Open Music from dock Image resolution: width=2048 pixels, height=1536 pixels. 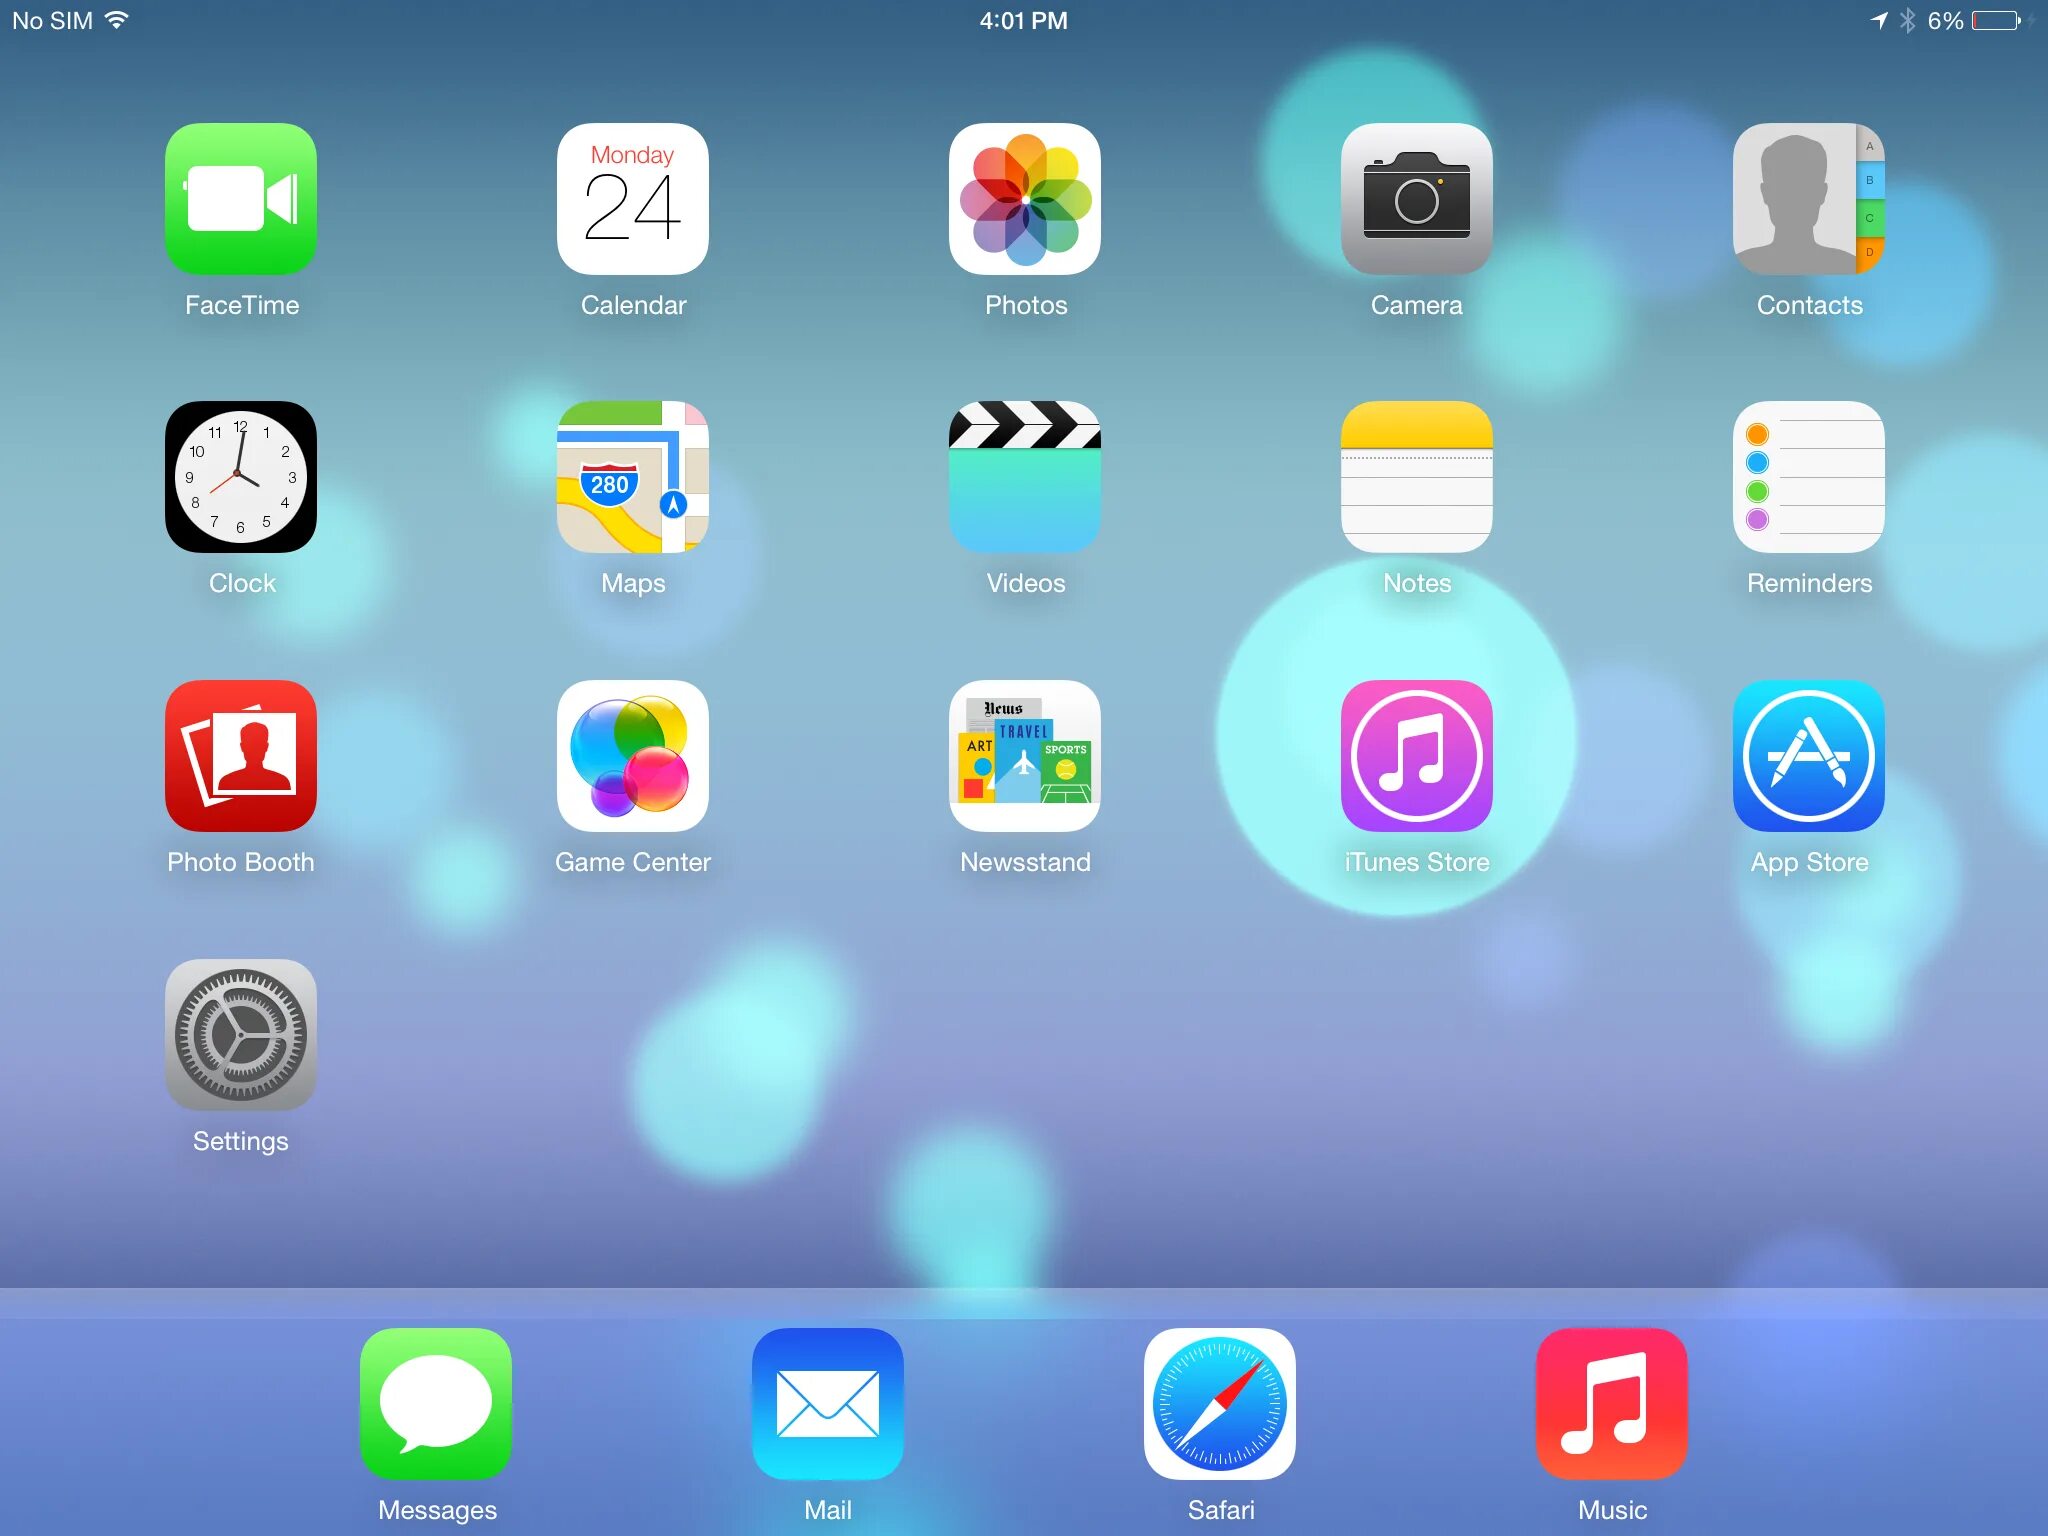click(x=1611, y=1399)
